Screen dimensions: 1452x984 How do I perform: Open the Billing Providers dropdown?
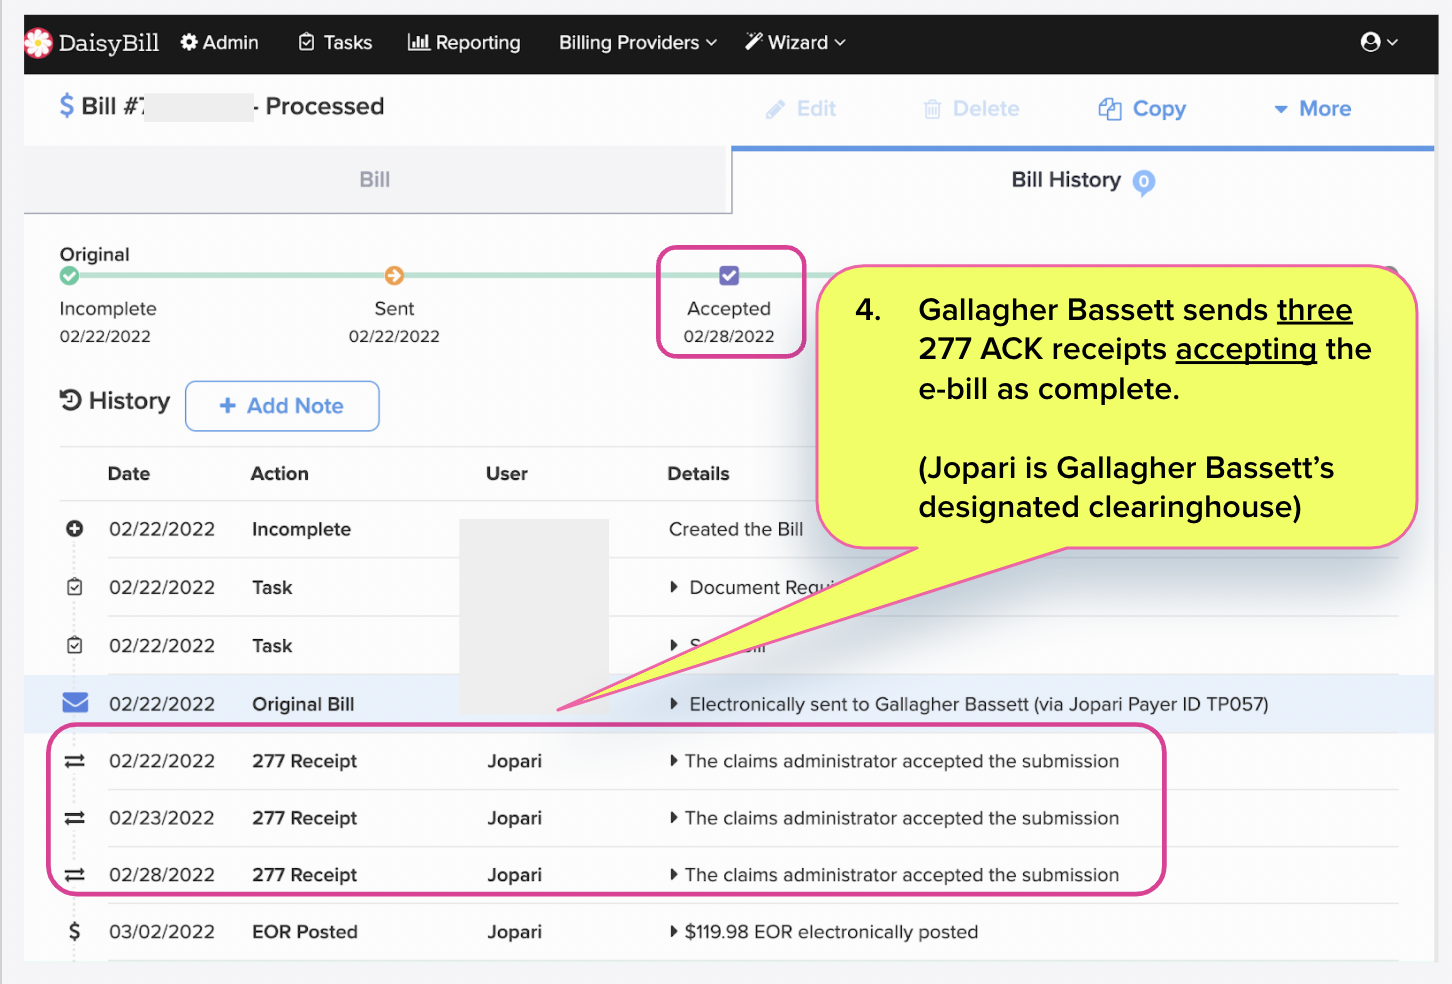[636, 42]
